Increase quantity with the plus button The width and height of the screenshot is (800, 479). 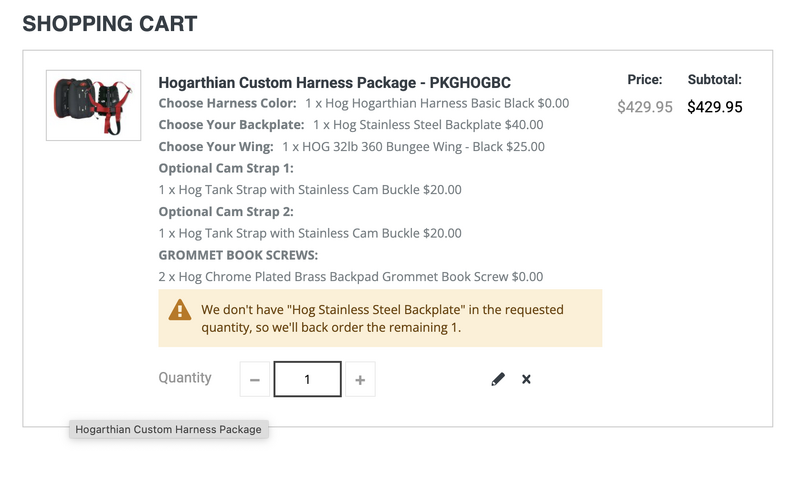[360, 380]
